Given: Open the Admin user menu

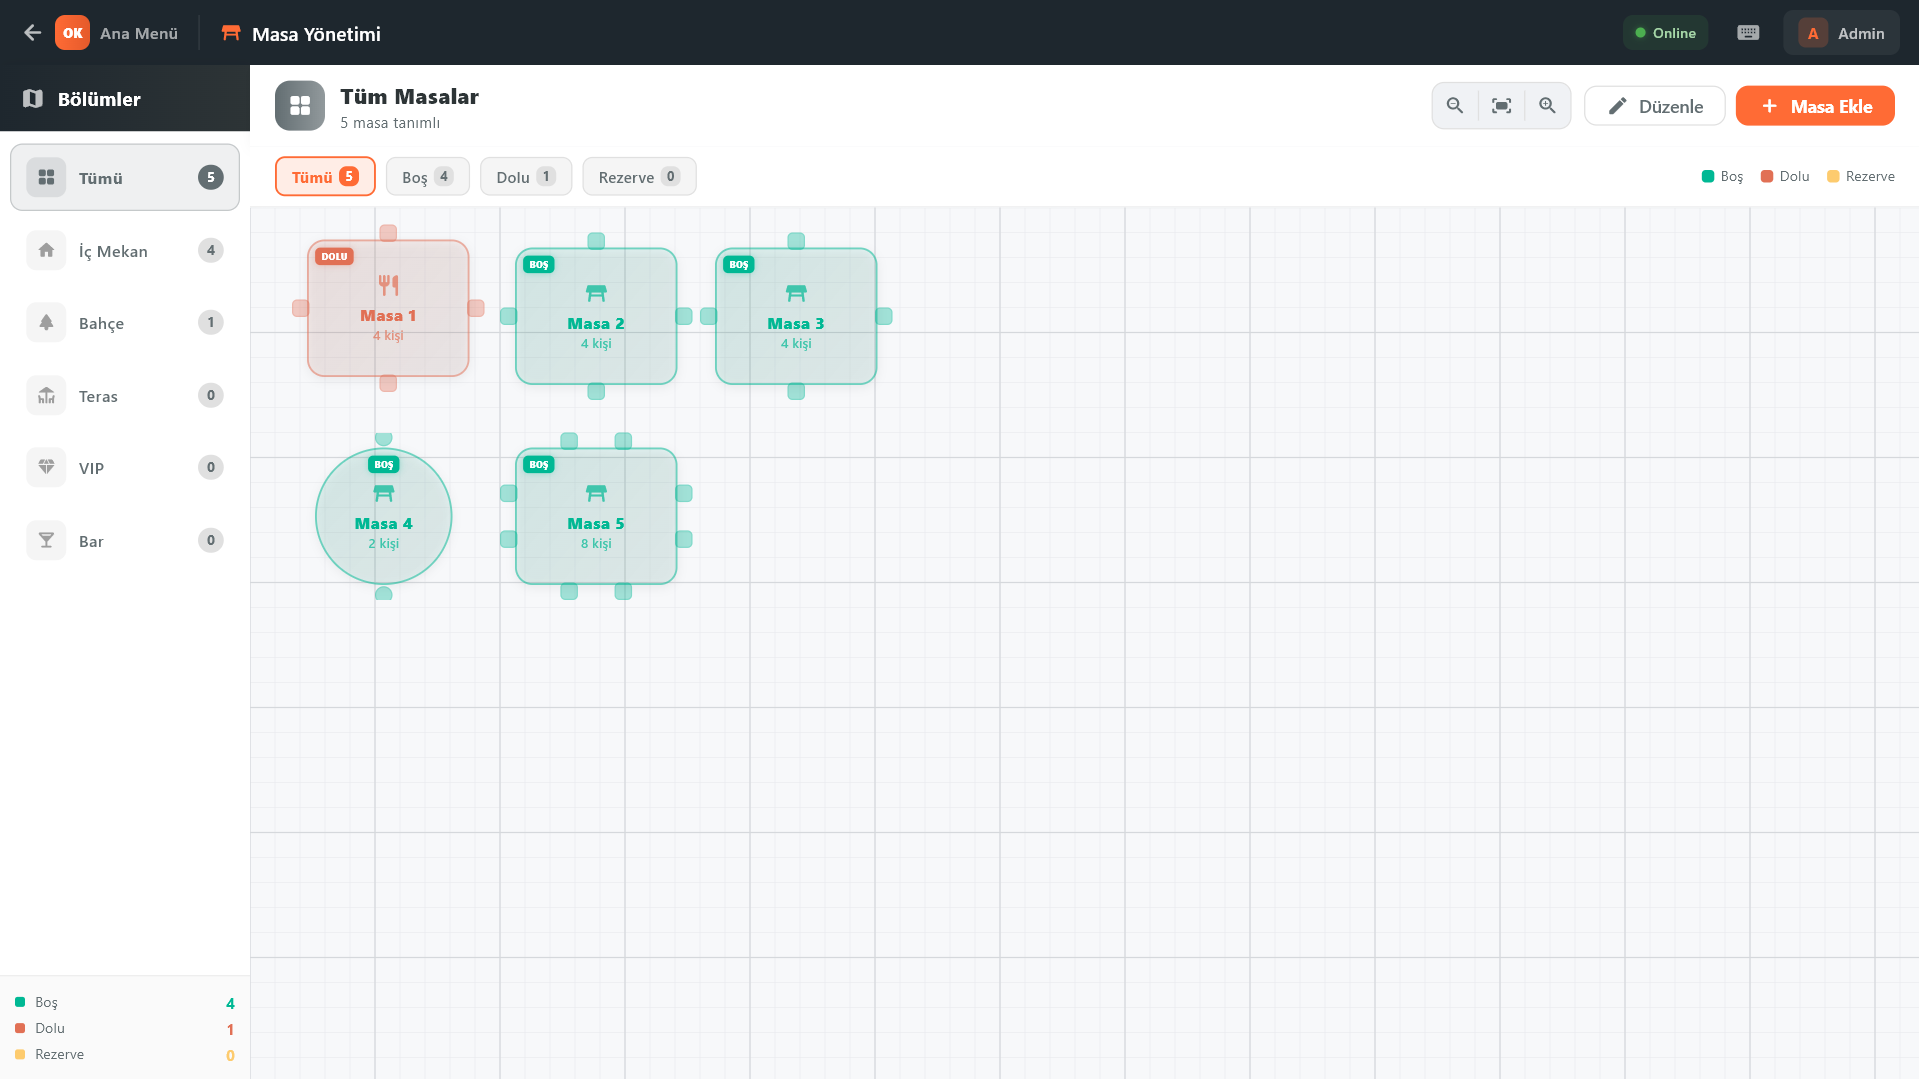Looking at the screenshot, I should tap(1841, 33).
